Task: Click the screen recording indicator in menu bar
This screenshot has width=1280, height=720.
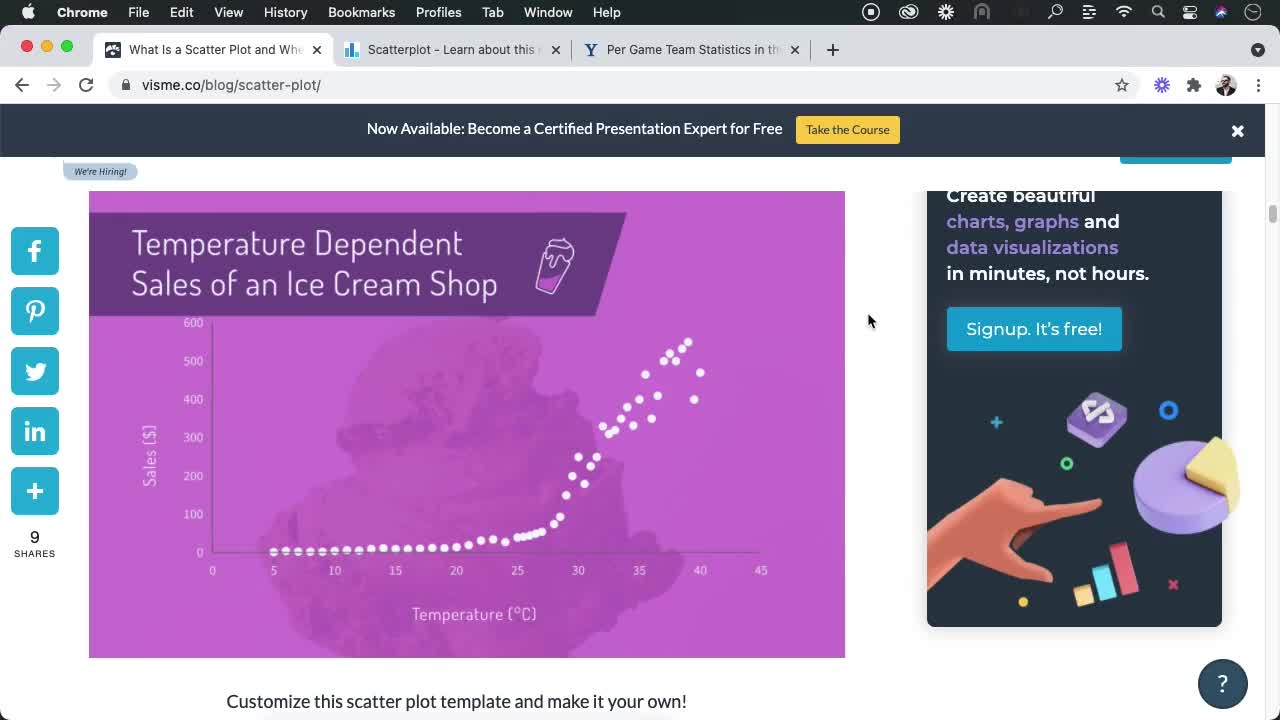Action: point(871,12)
